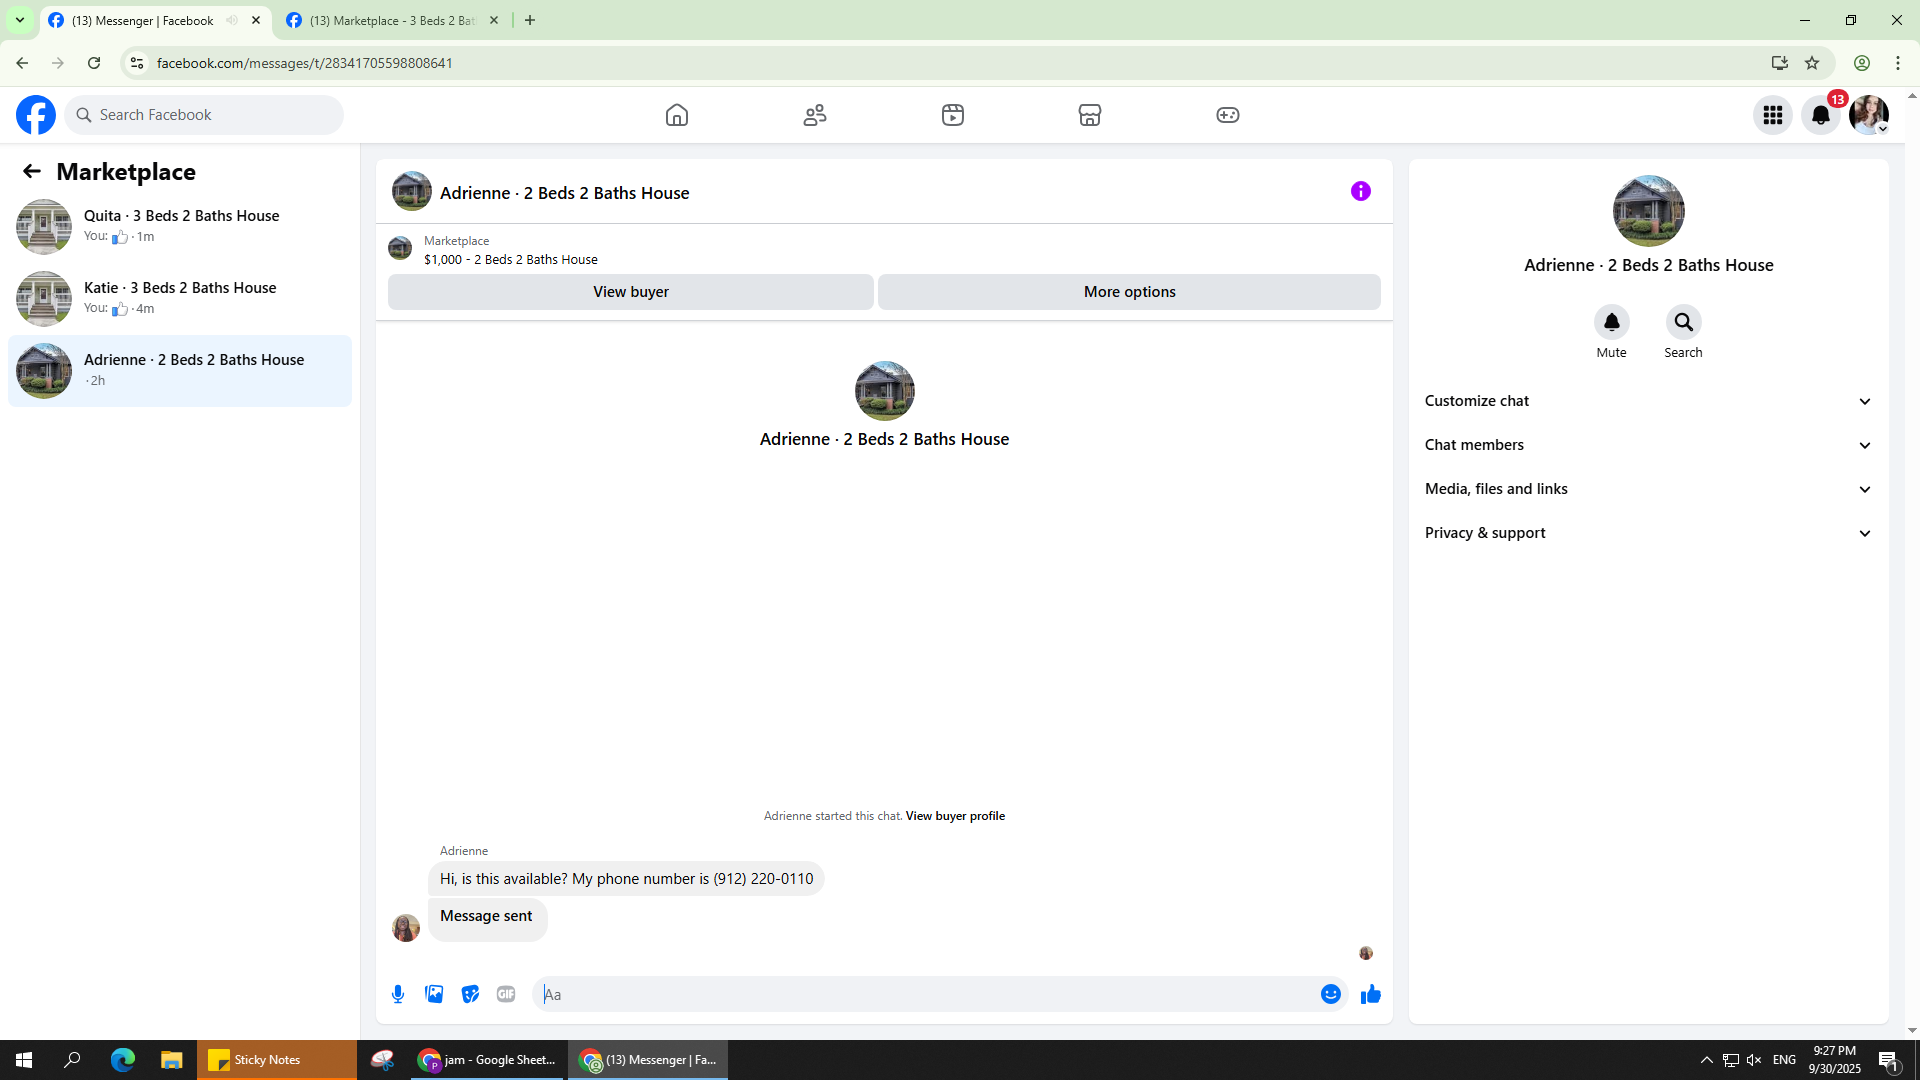Click the voice clip microphone icon
1920x1080 pixels.
point(398,994)
